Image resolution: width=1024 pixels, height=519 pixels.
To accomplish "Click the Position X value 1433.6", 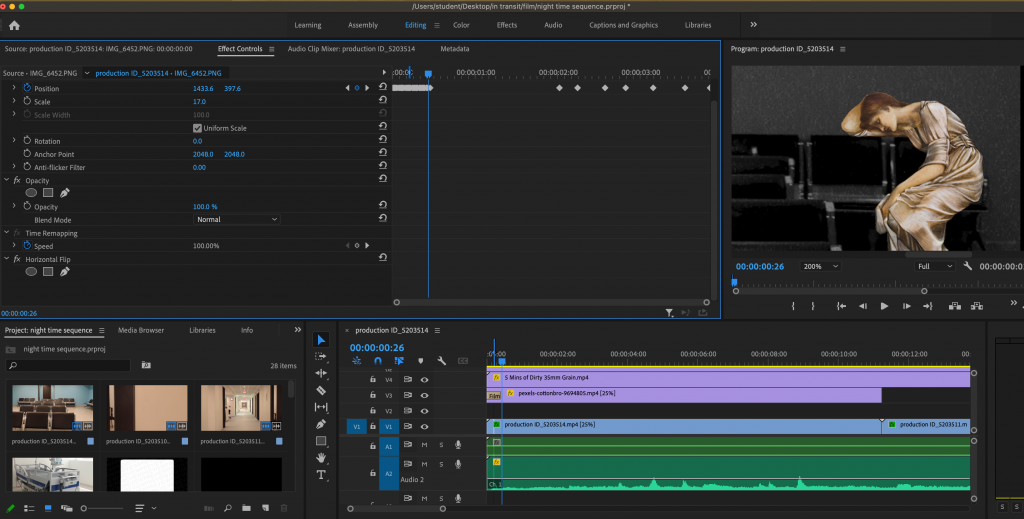I will 202,88.
